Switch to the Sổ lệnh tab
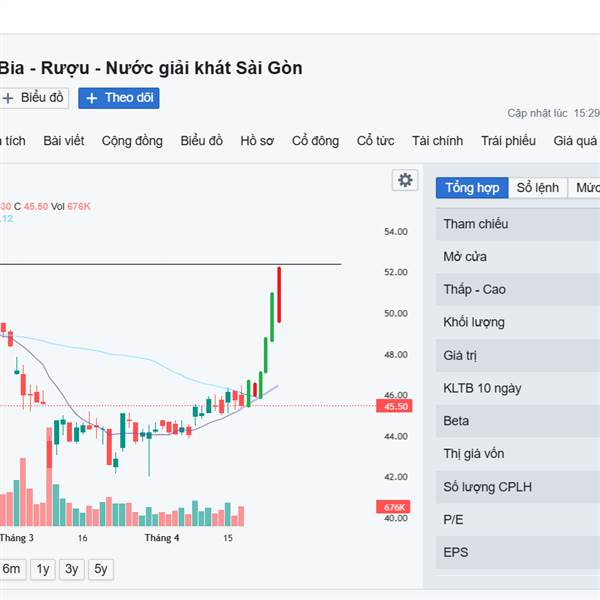This screenshot has height=600, width=600. pyautogui.click(x=538, y=188)
